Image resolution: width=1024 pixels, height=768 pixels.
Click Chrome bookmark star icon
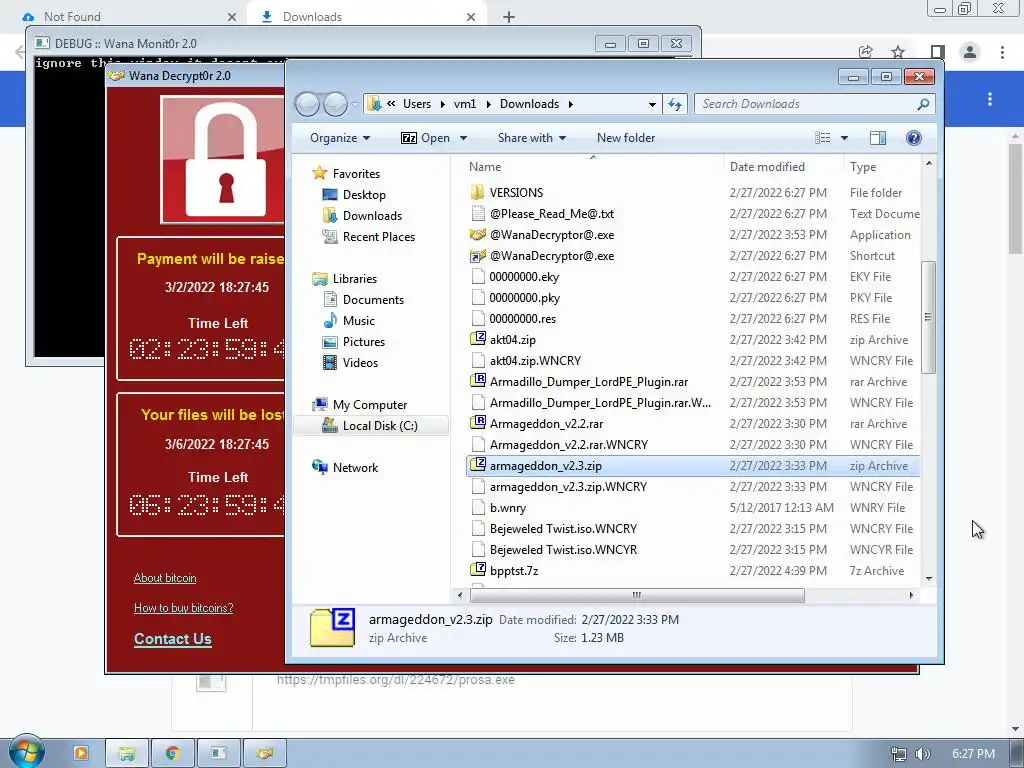[898, 52]
